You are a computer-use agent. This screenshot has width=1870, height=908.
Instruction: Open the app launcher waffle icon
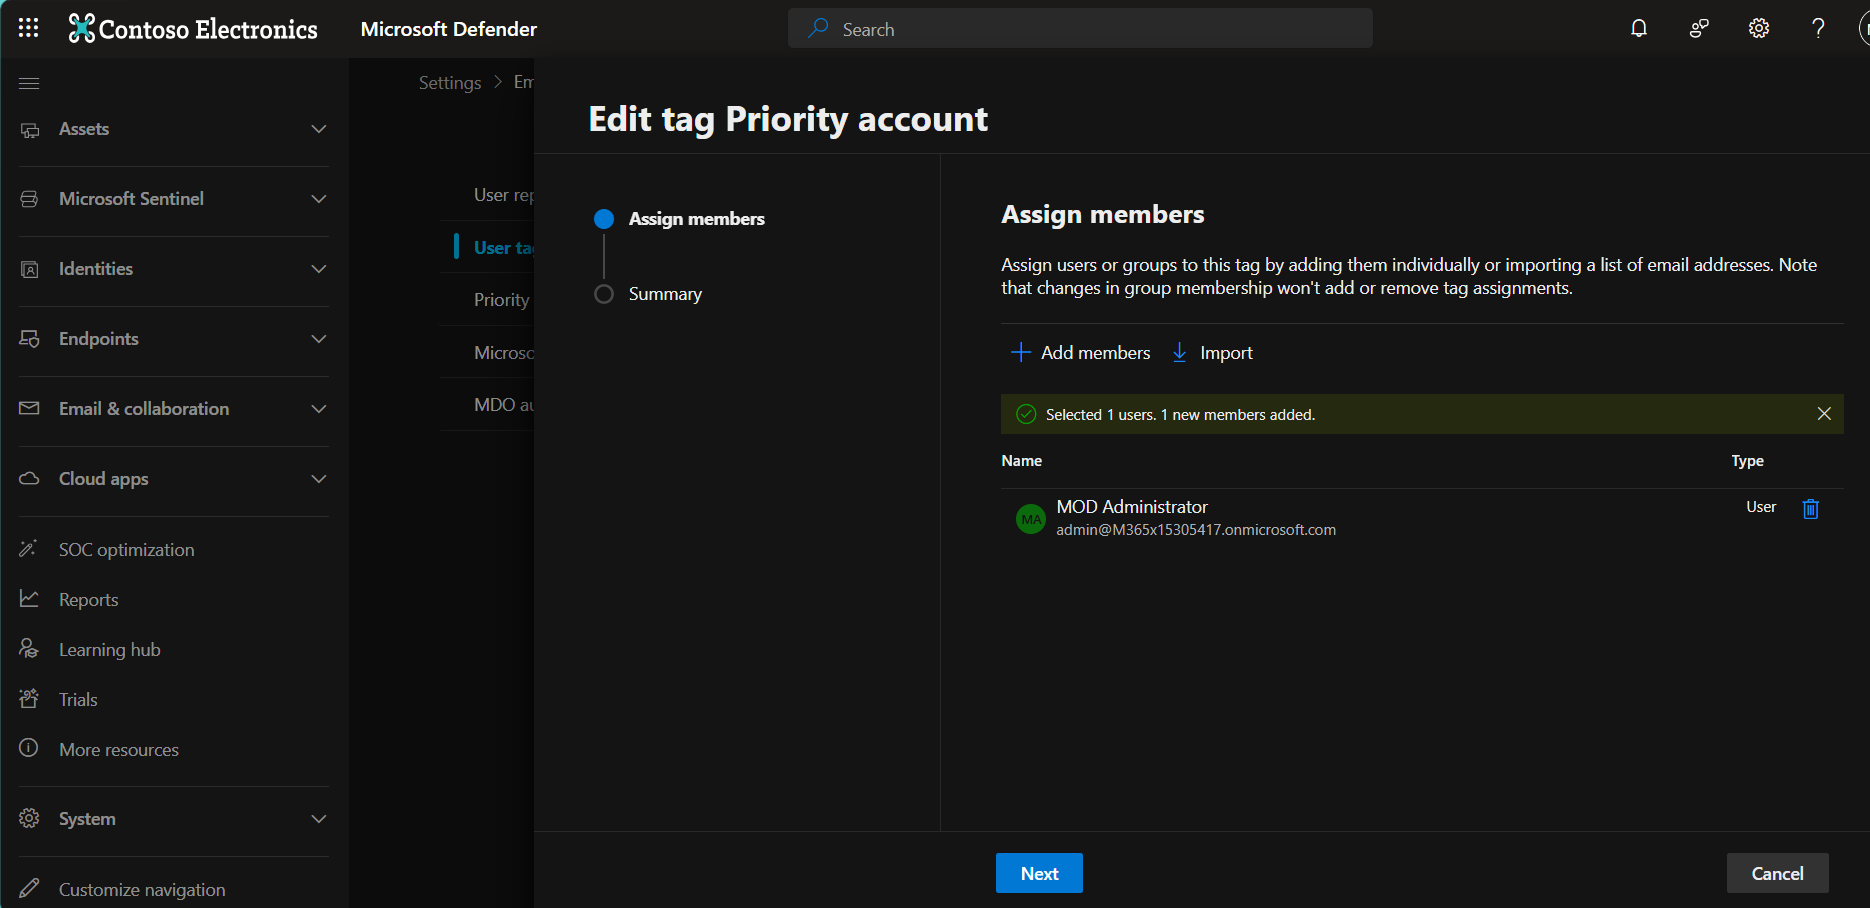[x=29, y=28]
